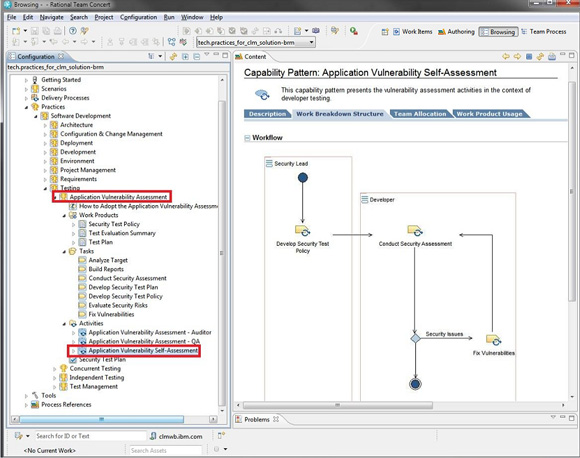Select the Application Vulnerability Assessment practice
580x458 pixels.
pyautogui.click(x=118, y=197)
